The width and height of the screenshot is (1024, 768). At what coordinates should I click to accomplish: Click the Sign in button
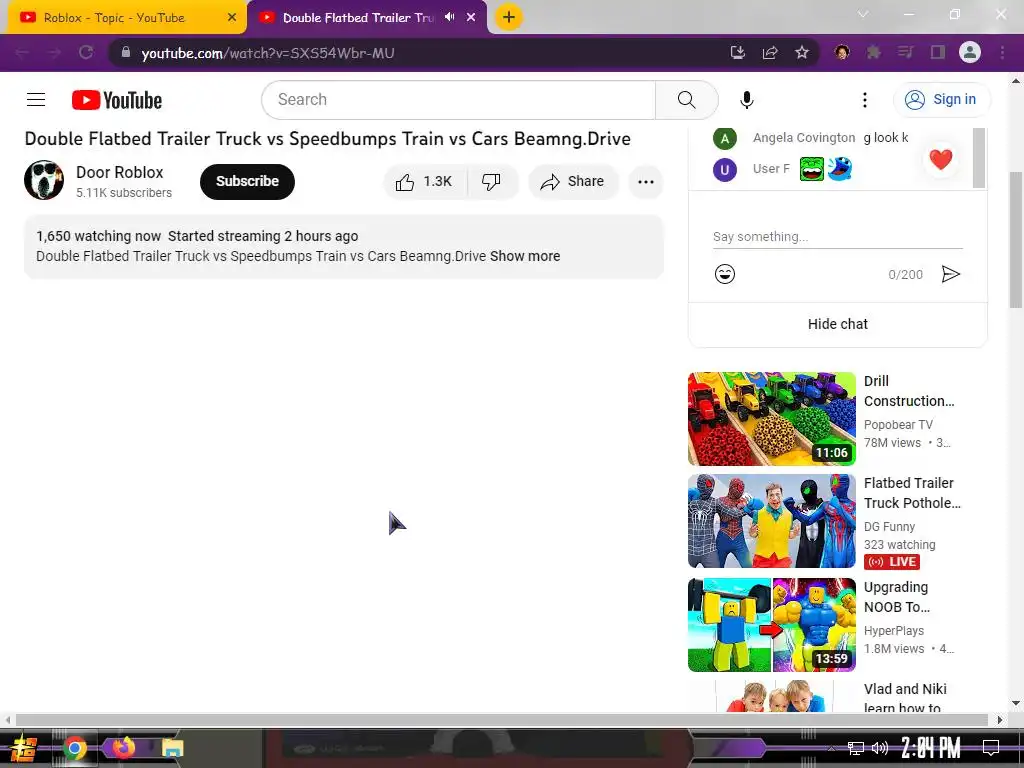pos(941,100)
